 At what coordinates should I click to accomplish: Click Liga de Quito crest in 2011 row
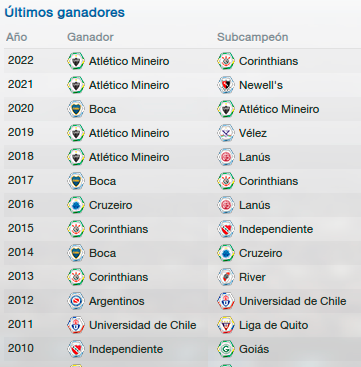pos(226,325)
